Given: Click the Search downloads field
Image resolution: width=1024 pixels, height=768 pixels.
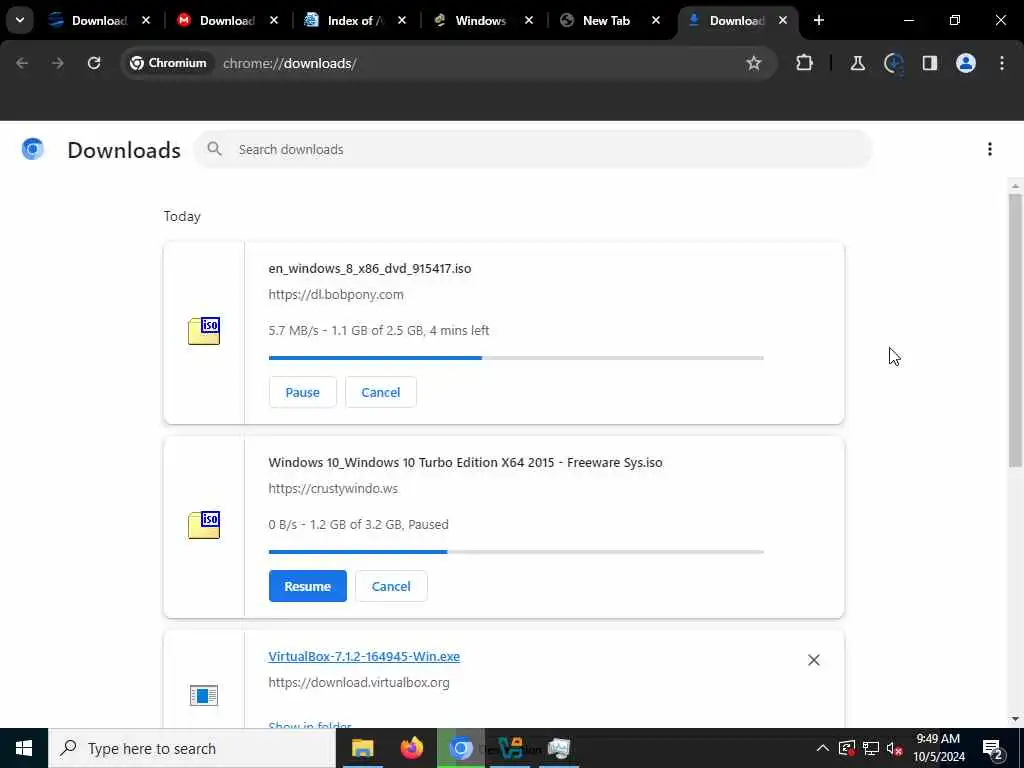Looking at the screenshot, I should pos(533,150).
